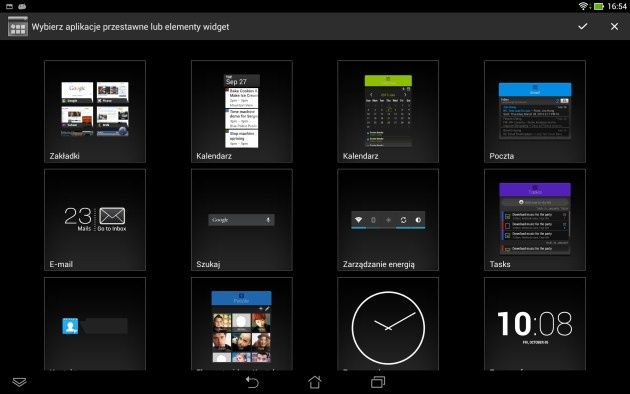Select the E-mail counter widget
The width and height of the screenshot is (630, 394).
click(95, 220)
